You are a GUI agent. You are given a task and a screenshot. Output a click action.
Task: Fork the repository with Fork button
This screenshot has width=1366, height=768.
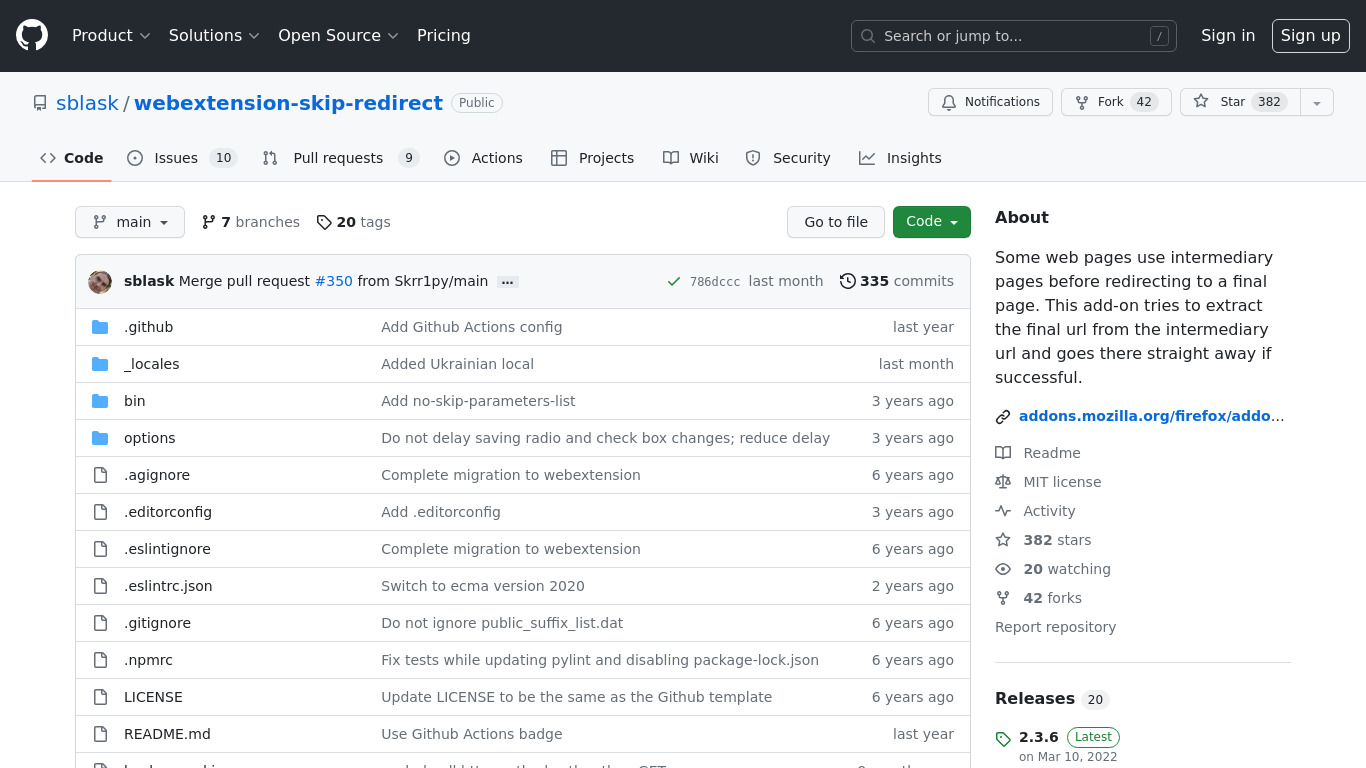coord(1116,102)
